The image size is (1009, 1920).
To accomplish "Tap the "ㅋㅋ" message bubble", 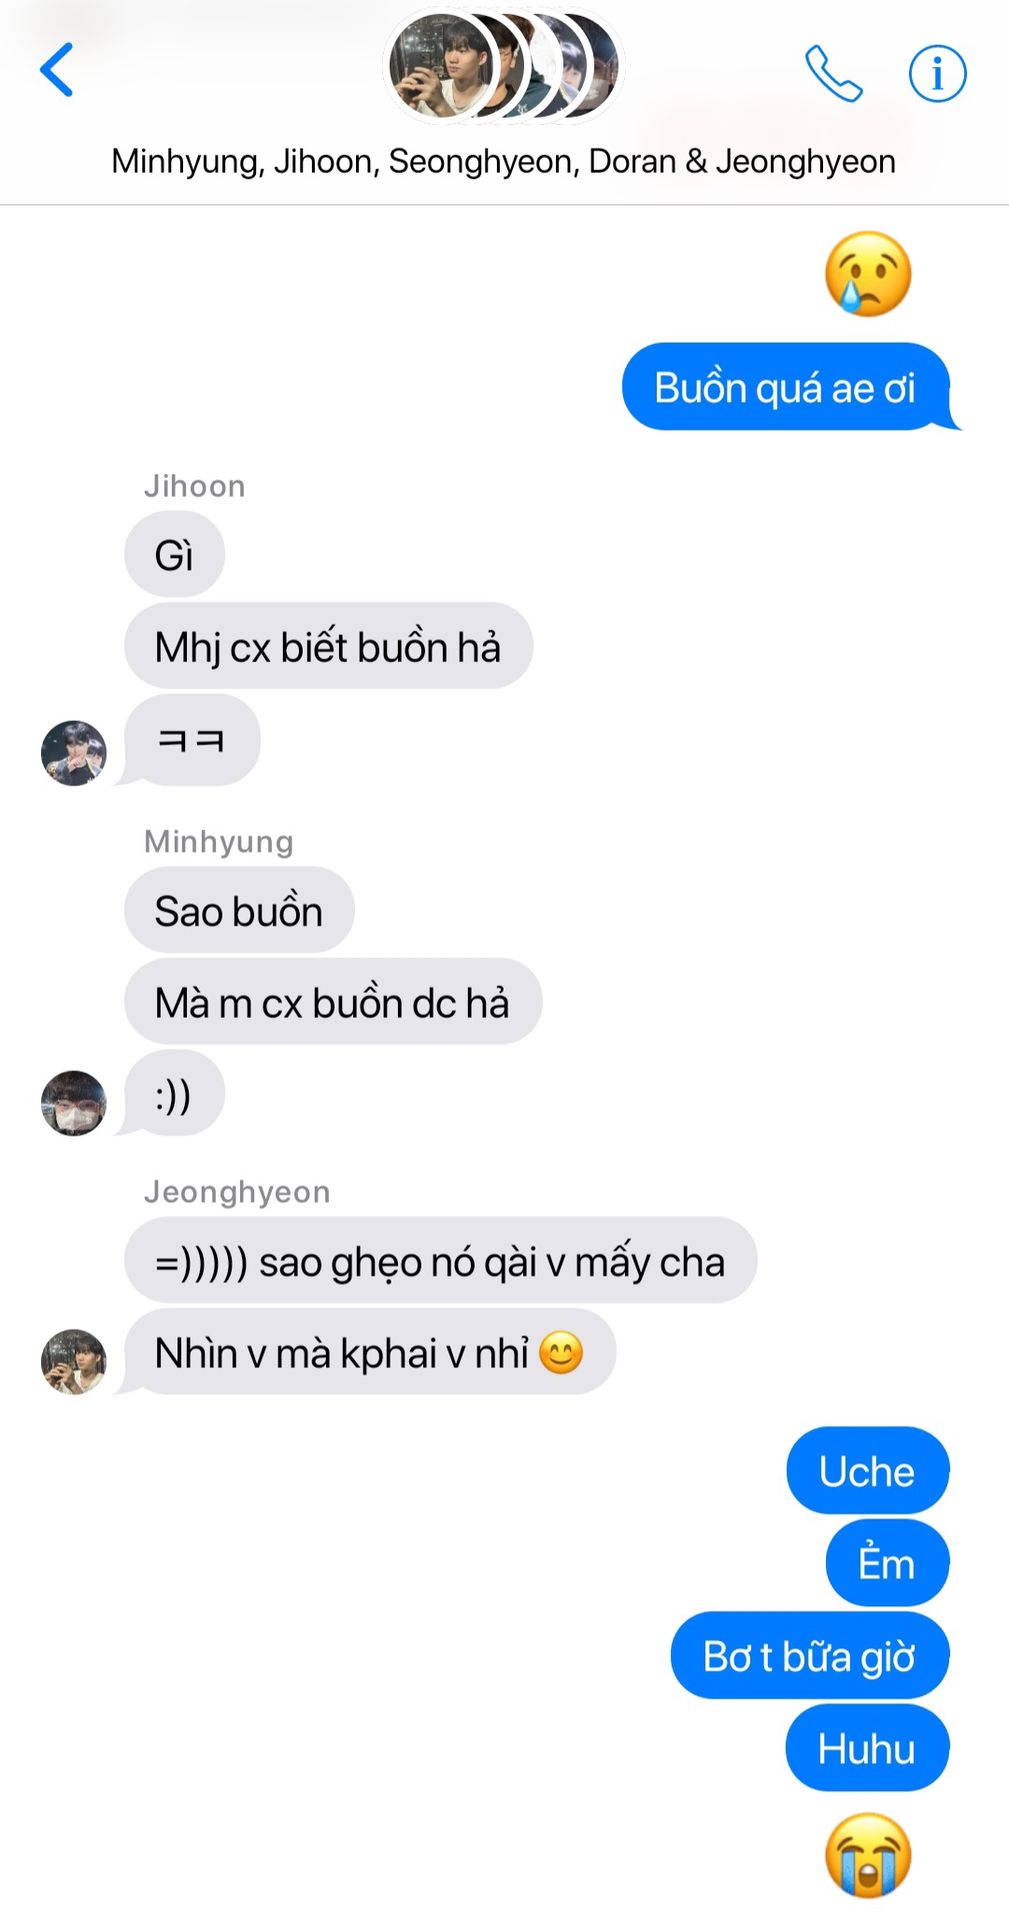I will (x=191, y=739).
